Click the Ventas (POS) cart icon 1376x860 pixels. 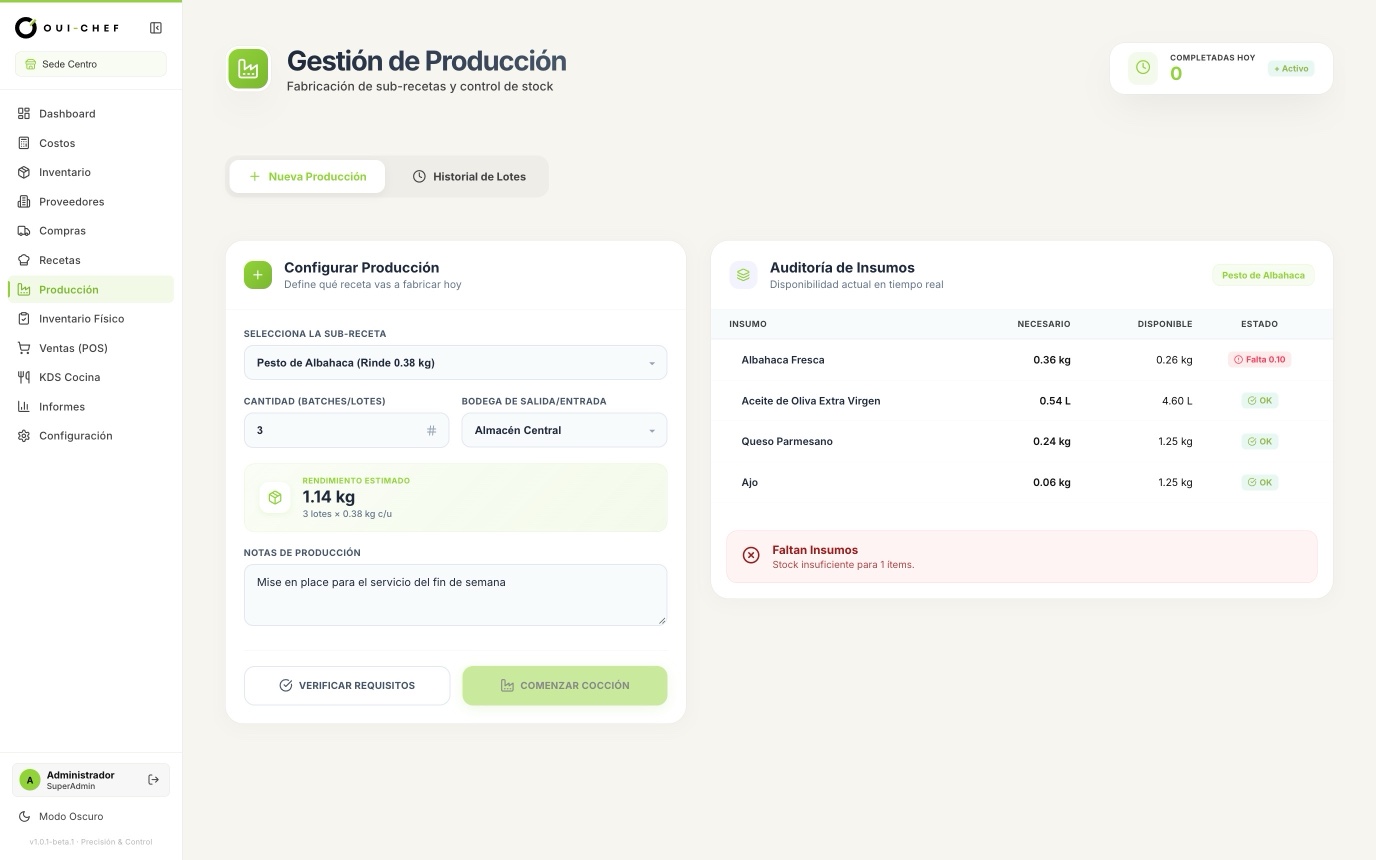tap(24, 348)
